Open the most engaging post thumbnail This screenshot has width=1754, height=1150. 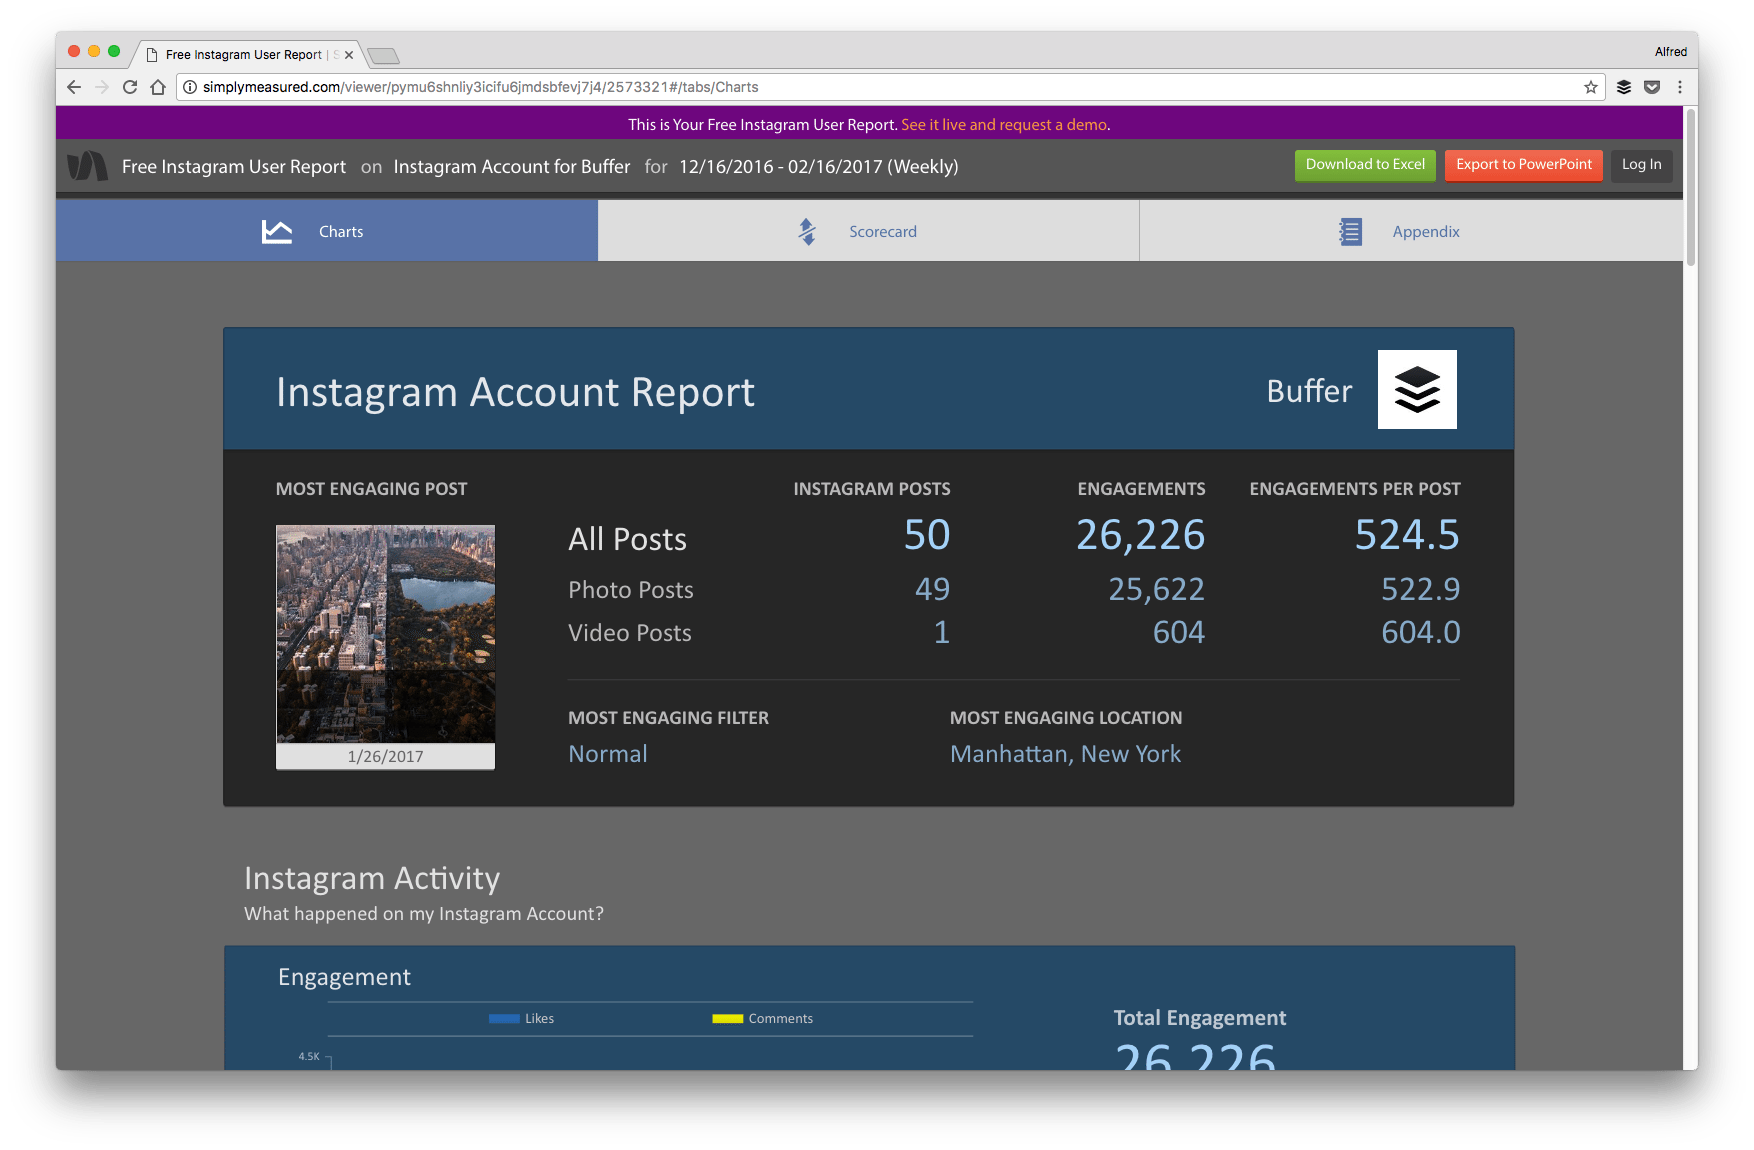click(385, 634)
